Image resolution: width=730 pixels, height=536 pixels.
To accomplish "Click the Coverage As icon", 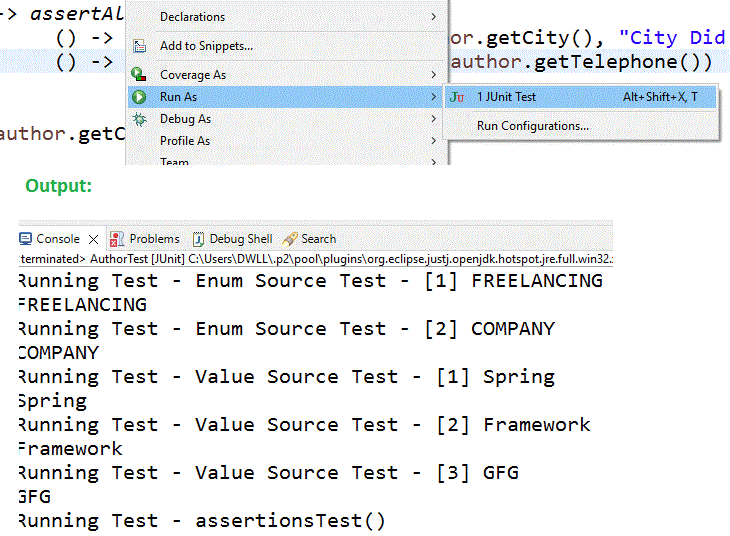I will (139, 75).
